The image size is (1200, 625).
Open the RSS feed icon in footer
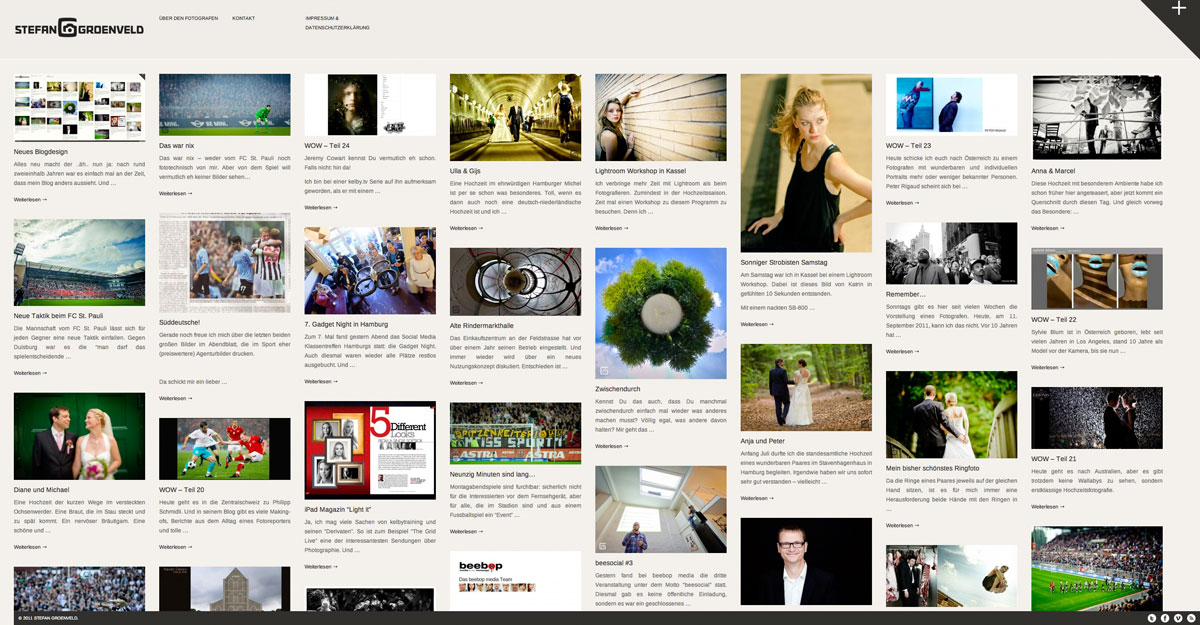(1190, 618)
